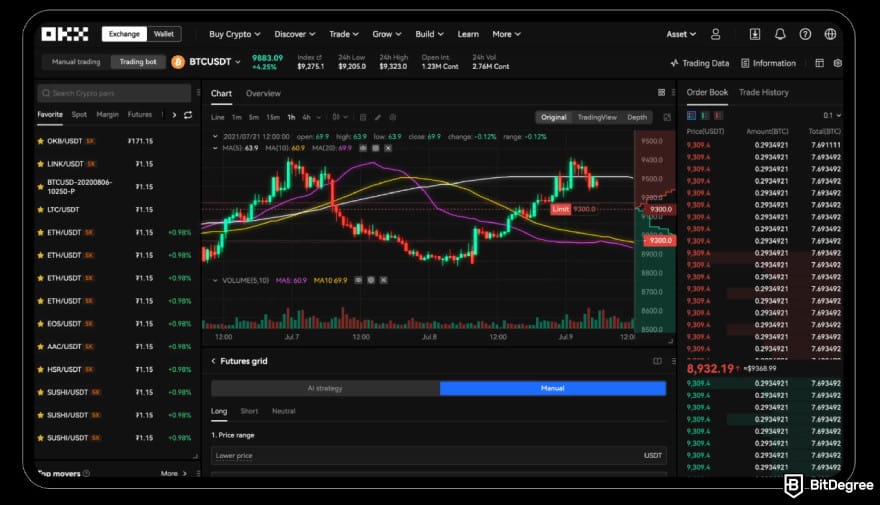Select the Neutral grid tab
The image size is (880, 505).
click(283, 411)
